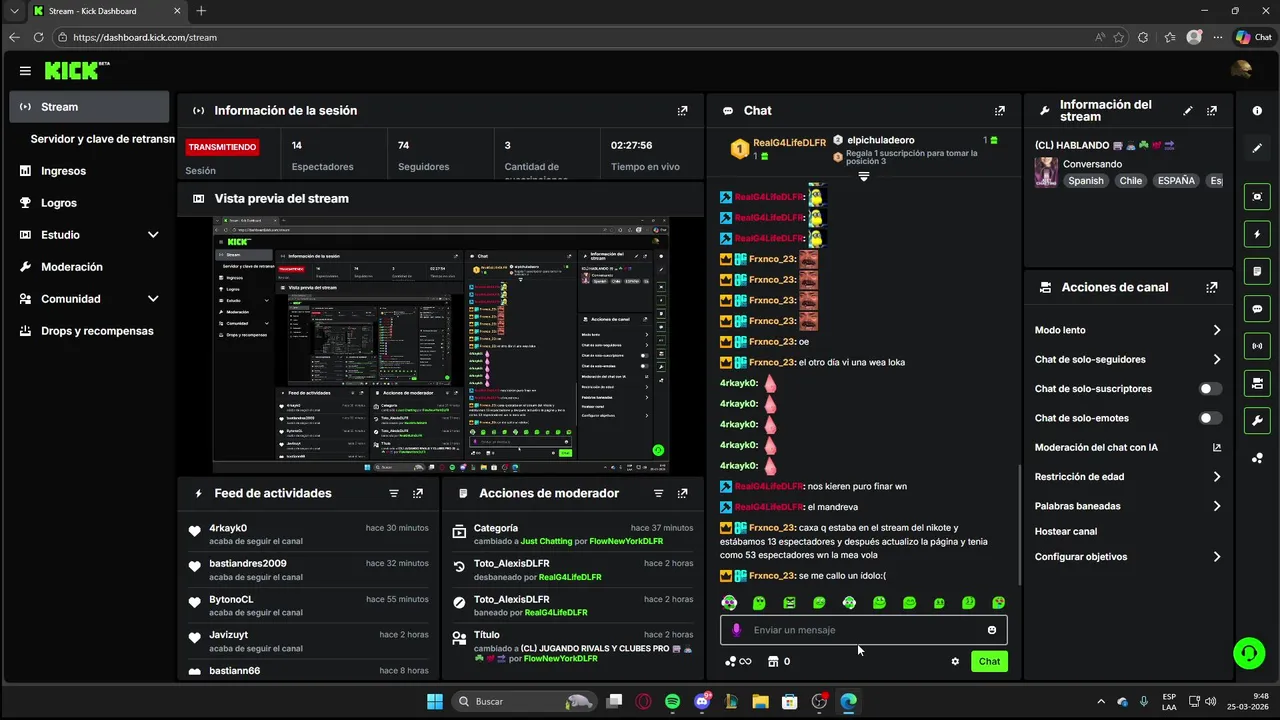Toggle the document widget icon in right toolbar
This screenshot has height=720, width=1280.
[1257, 271]
